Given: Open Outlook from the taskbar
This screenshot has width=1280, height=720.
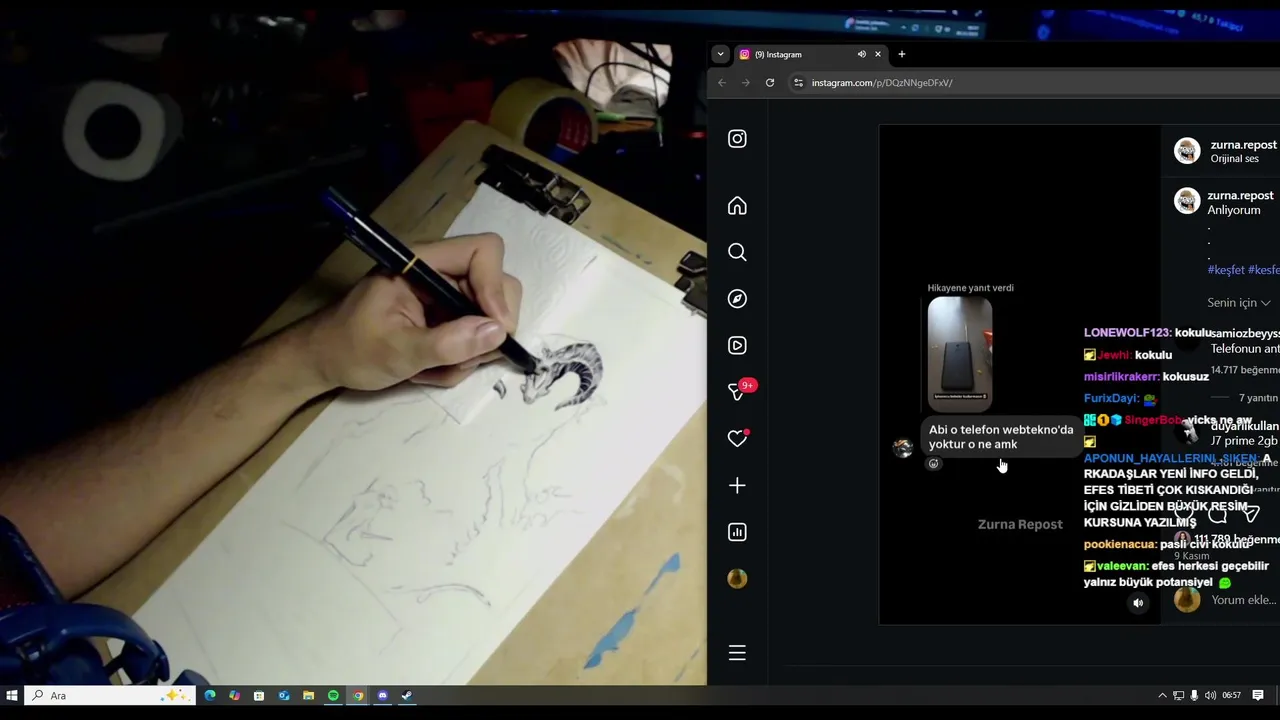Looking at the screenshot, I should pyautogui.click(x=284, y=695).
